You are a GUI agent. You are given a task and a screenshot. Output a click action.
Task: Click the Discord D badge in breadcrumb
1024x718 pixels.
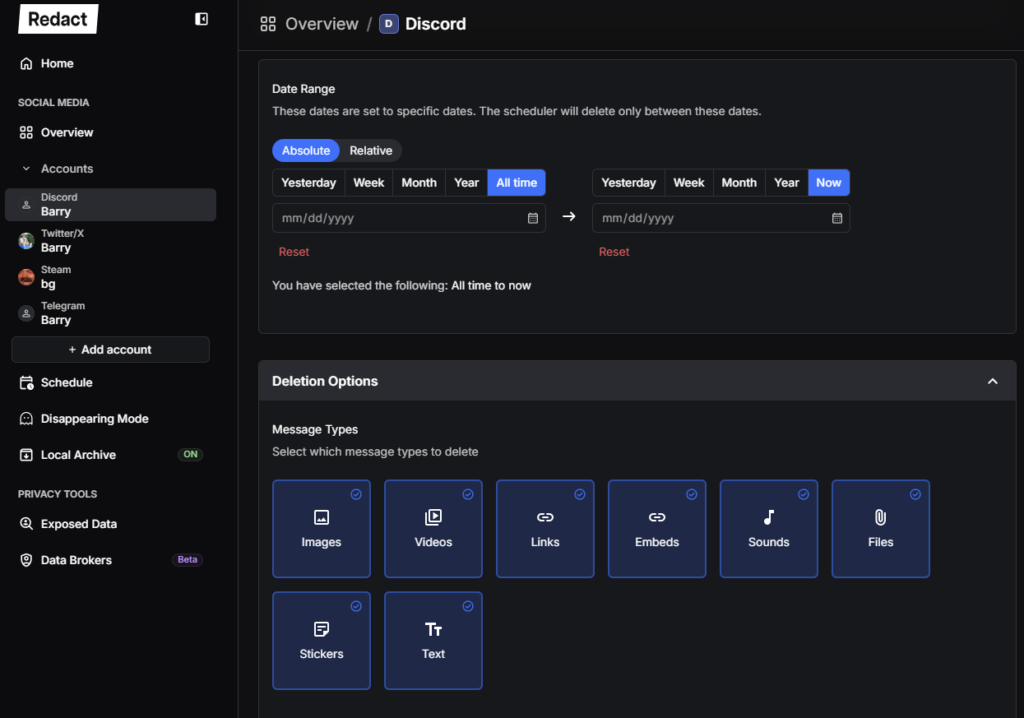tap(389, 24)
